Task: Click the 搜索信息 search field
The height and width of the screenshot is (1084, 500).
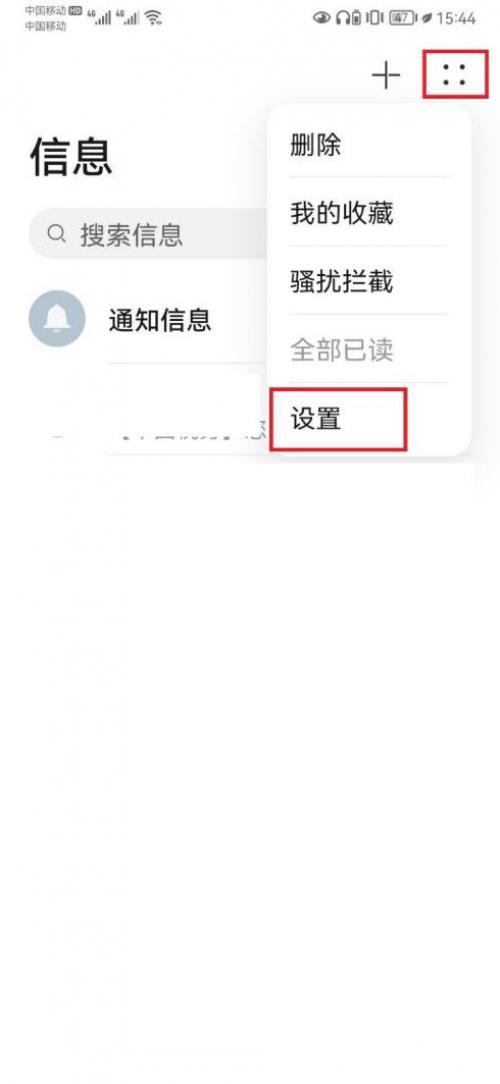Action: [149, 234]
